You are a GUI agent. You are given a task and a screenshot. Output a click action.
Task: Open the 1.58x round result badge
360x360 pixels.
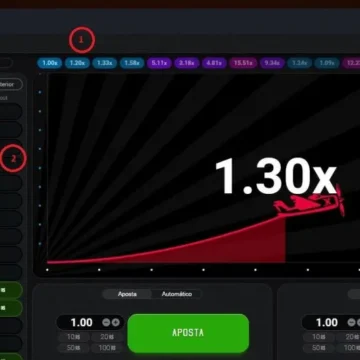132,63
